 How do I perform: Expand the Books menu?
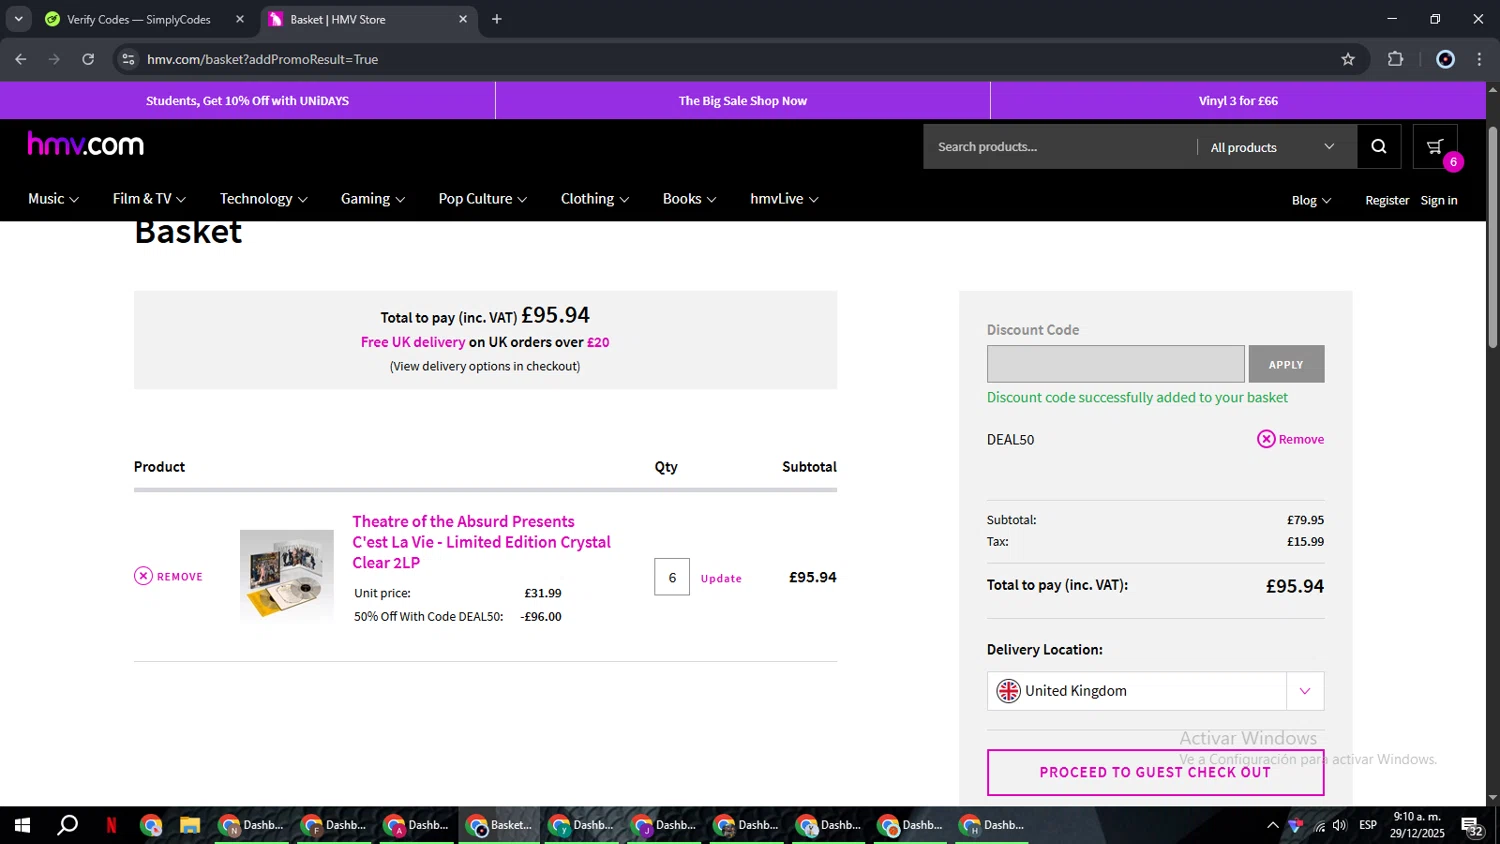tap(689, 199)
